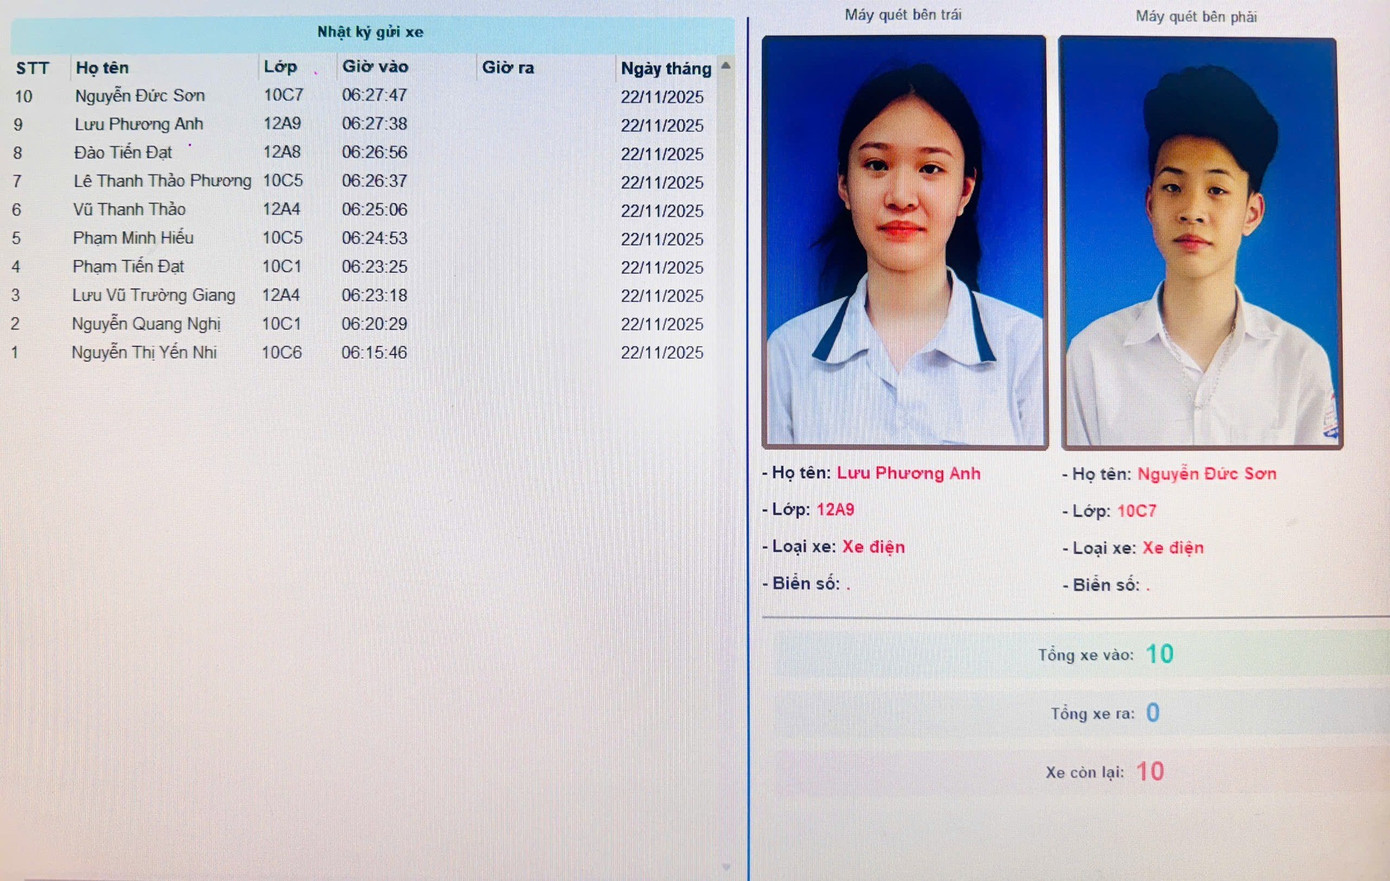Sort the list by the STT column header
The image size is (1390, 881).
pos(34,67)
